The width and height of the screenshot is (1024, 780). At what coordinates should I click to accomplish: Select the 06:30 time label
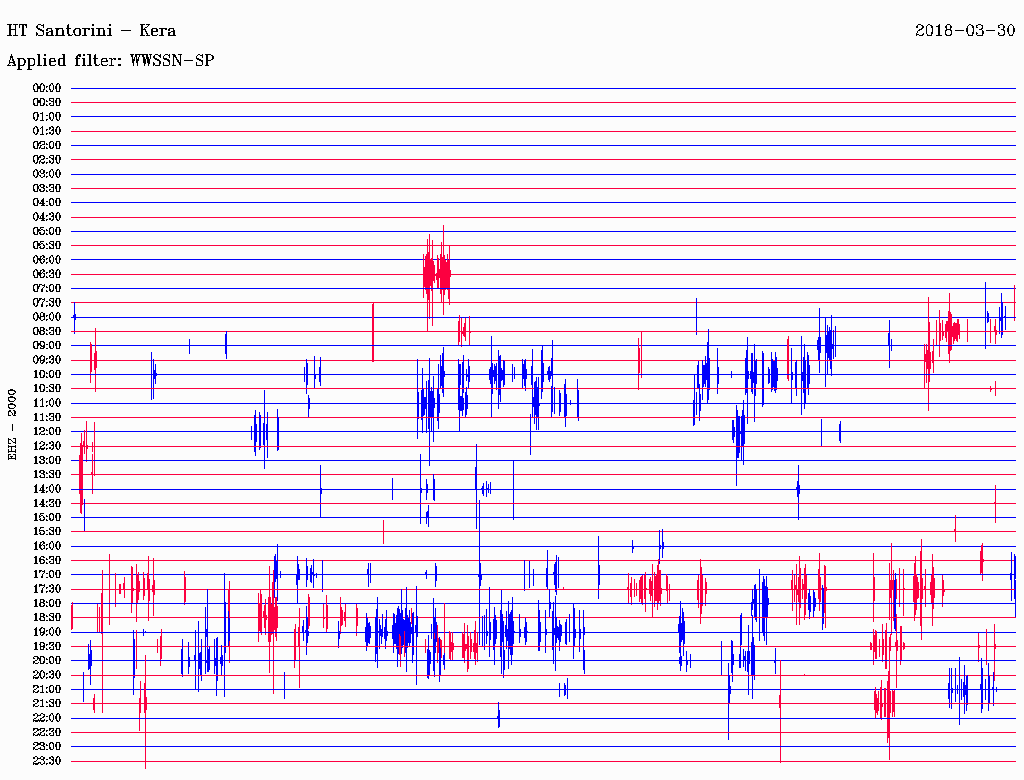47,274
